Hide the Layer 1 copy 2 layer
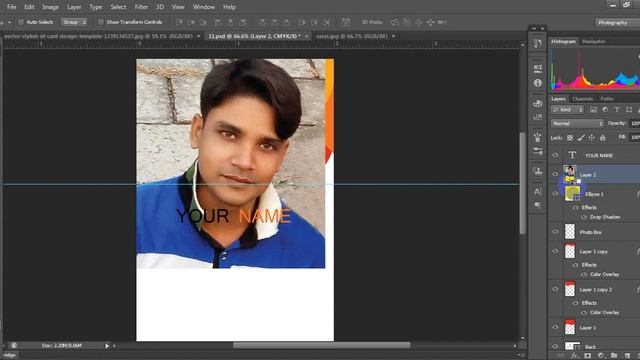 pyautogui.click(x=555, y=289)
